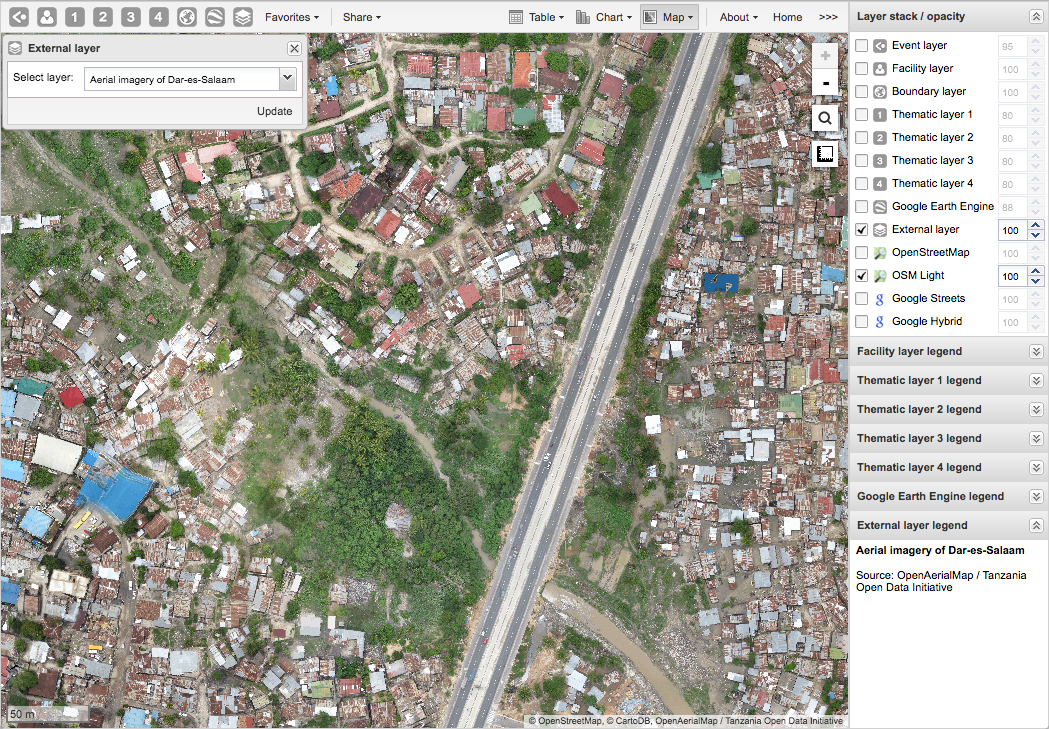Zoom out using the minus map control

point(825,84)
